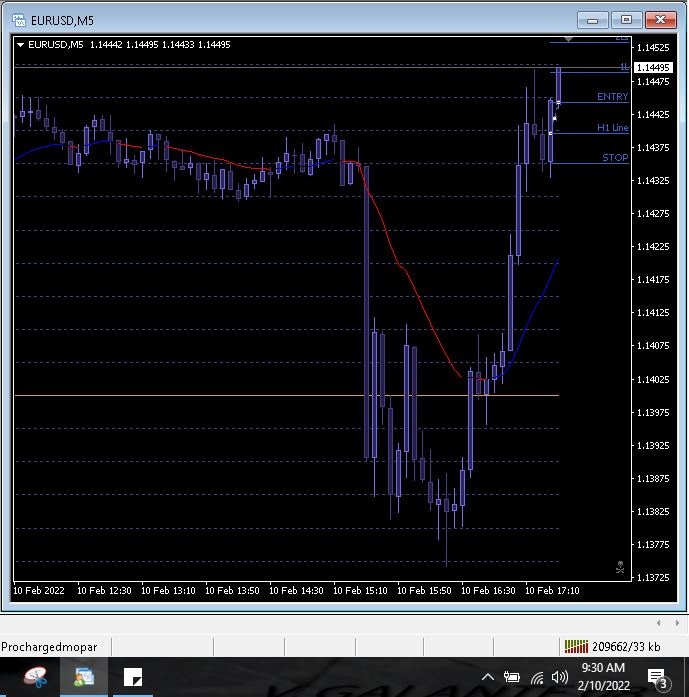689x697 pixels.
Task: Open the white square app in taskbar
Action: pos(133,677)
